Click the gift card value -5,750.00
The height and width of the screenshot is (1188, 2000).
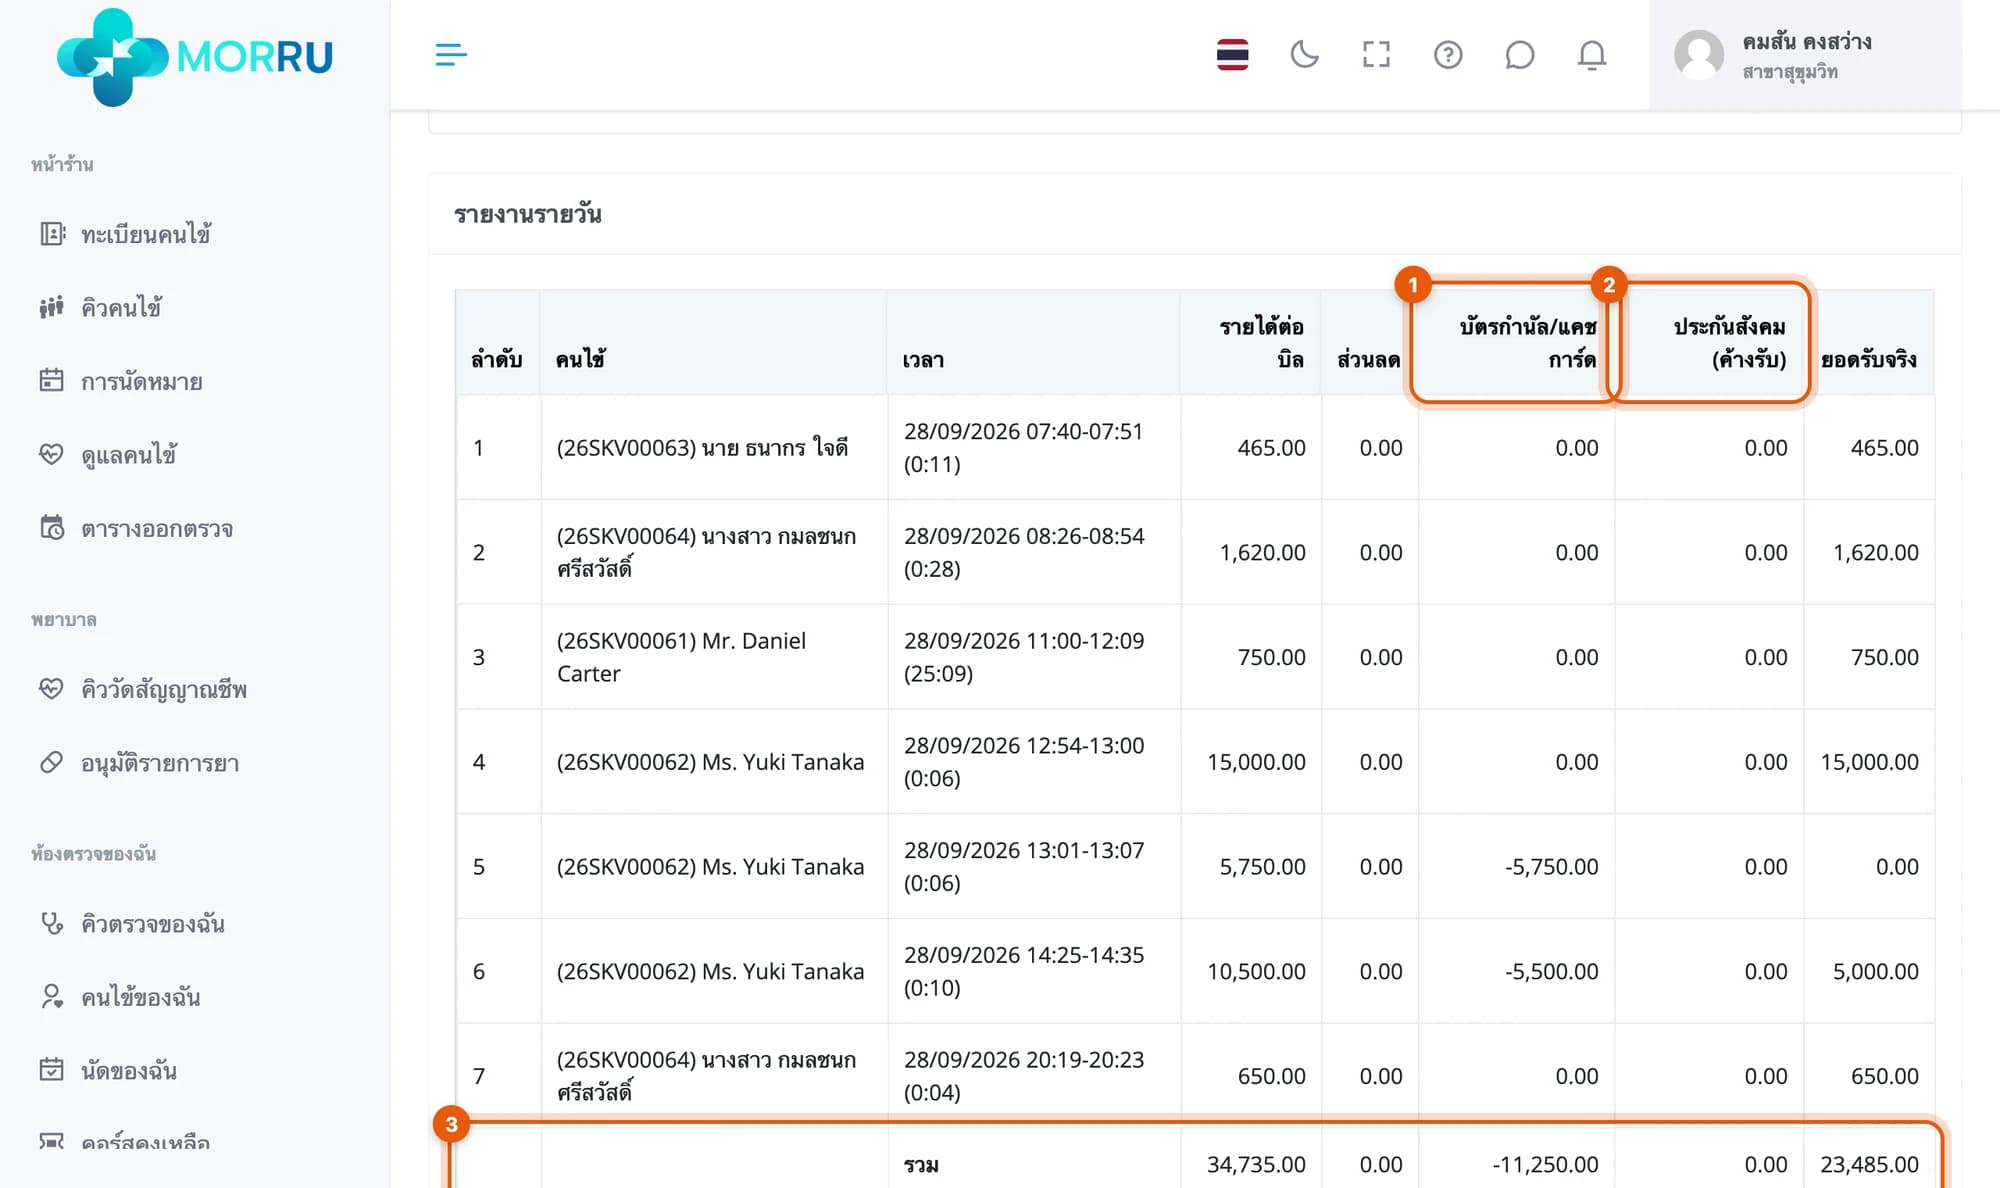click(1551, 866)
